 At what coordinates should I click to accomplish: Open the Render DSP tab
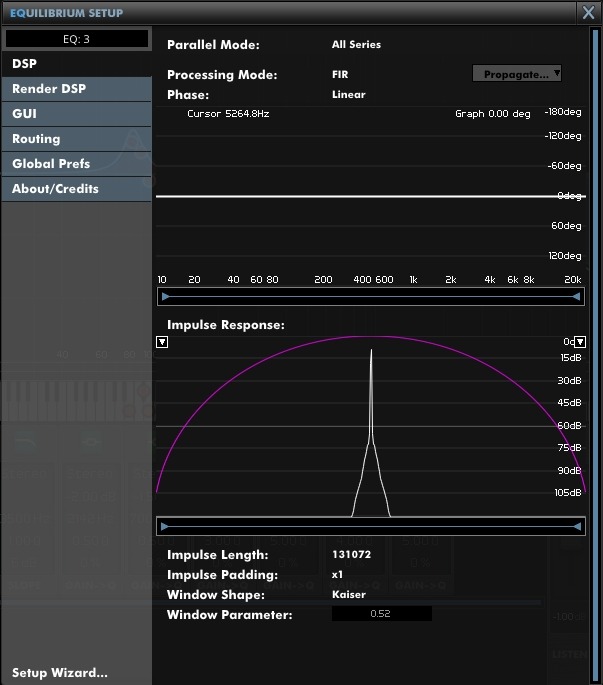tap(76, 89)
